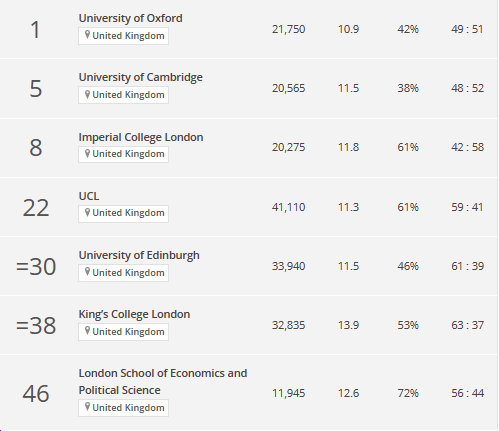Click the location pin under University of Edinburgh
499x431 pixels.
87,272
